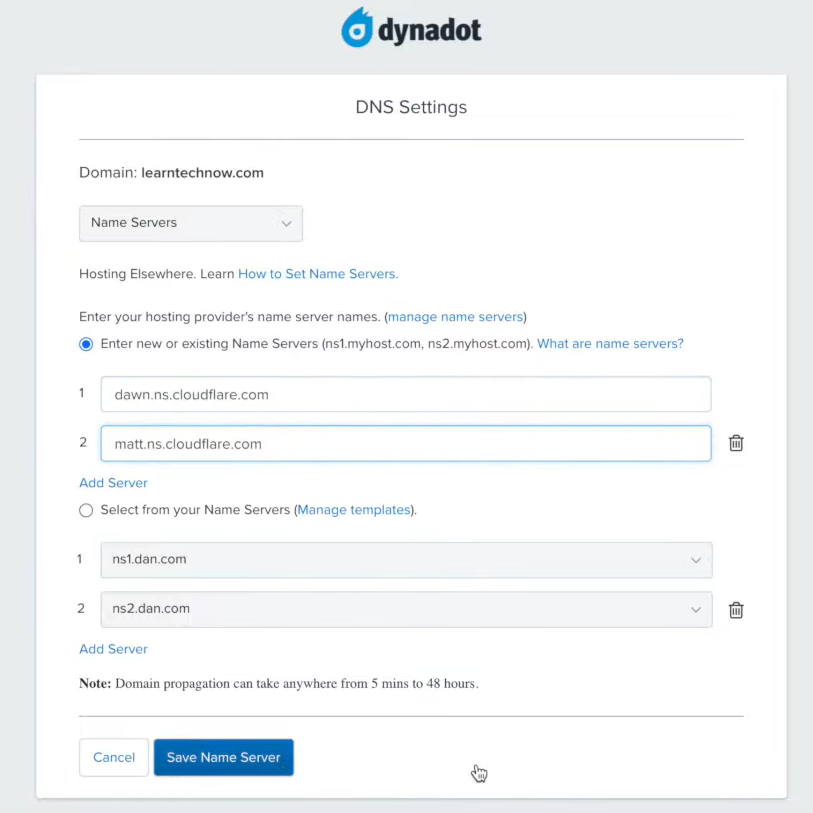Expand the ns2.dan.com server dropdown

pyautogui.click(x=406, y=609)
